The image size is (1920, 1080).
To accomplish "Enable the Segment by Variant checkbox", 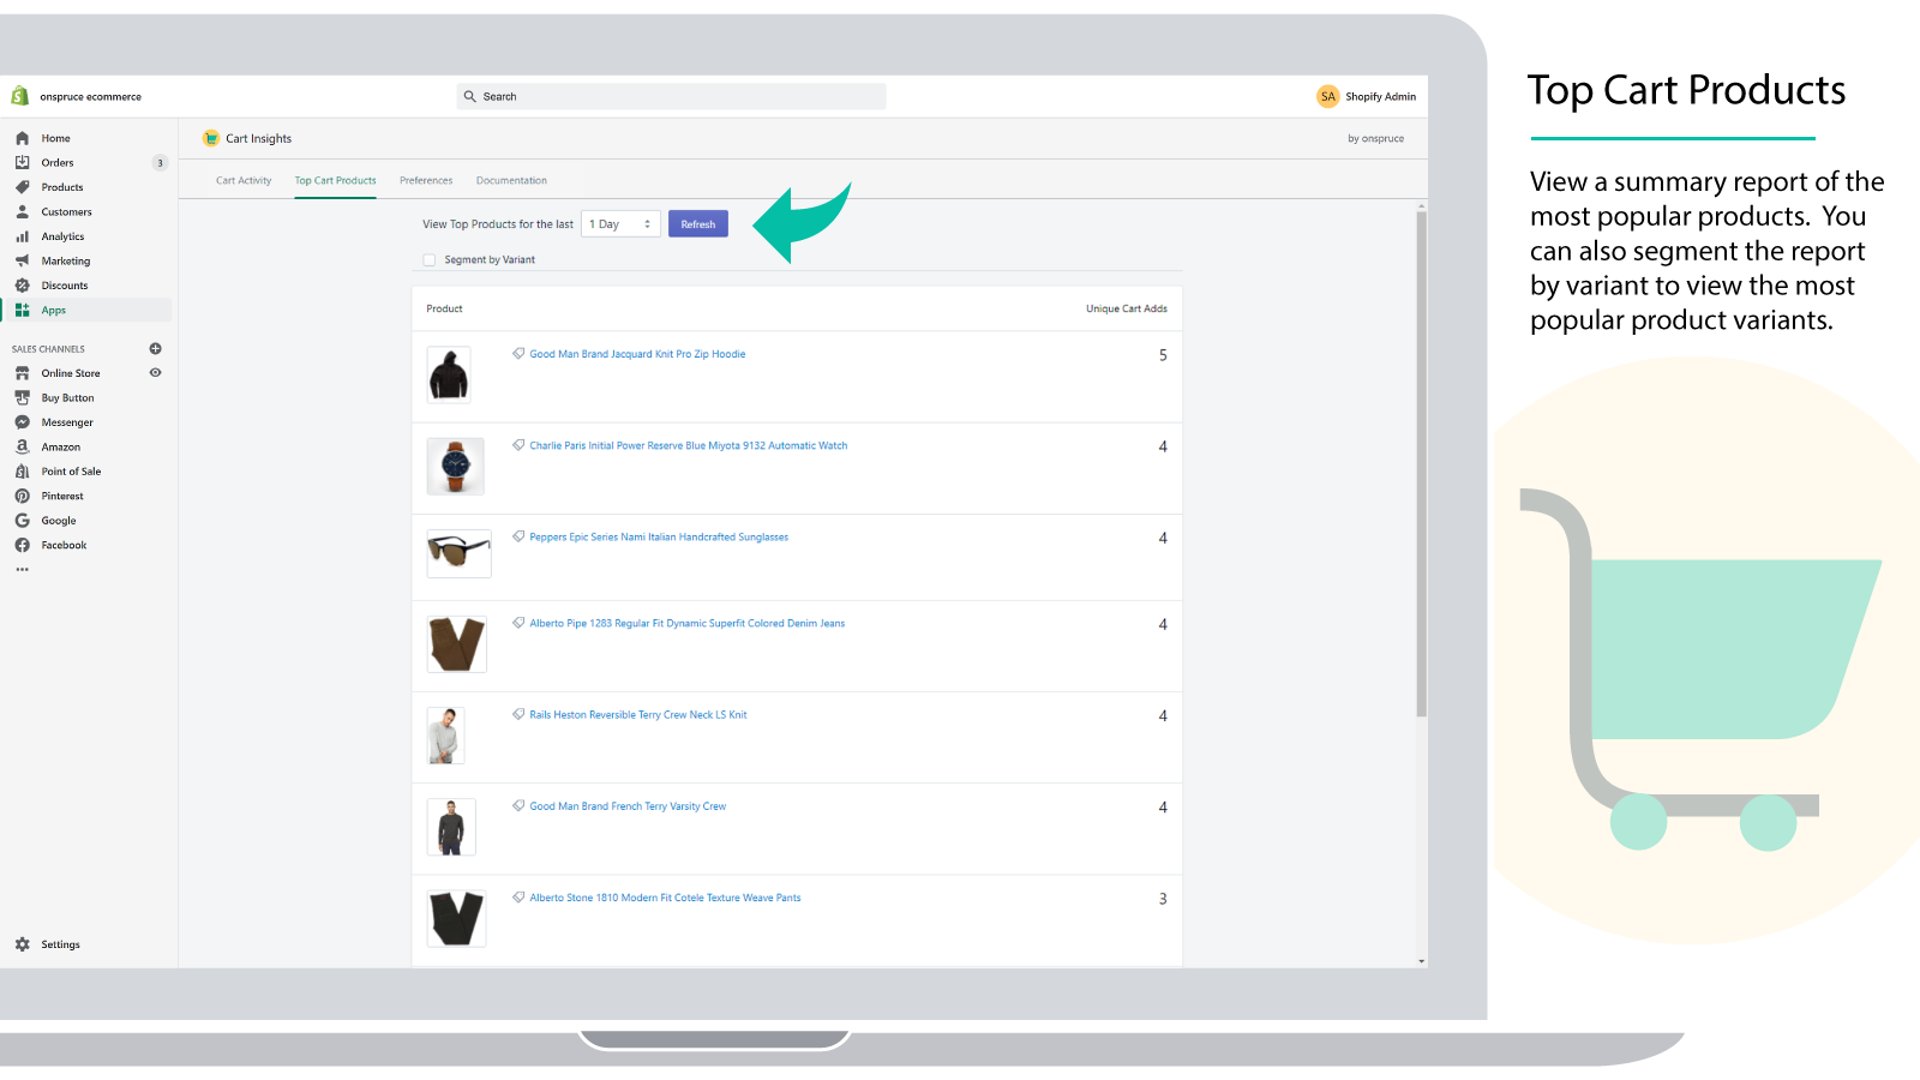I will click(429, 260).
